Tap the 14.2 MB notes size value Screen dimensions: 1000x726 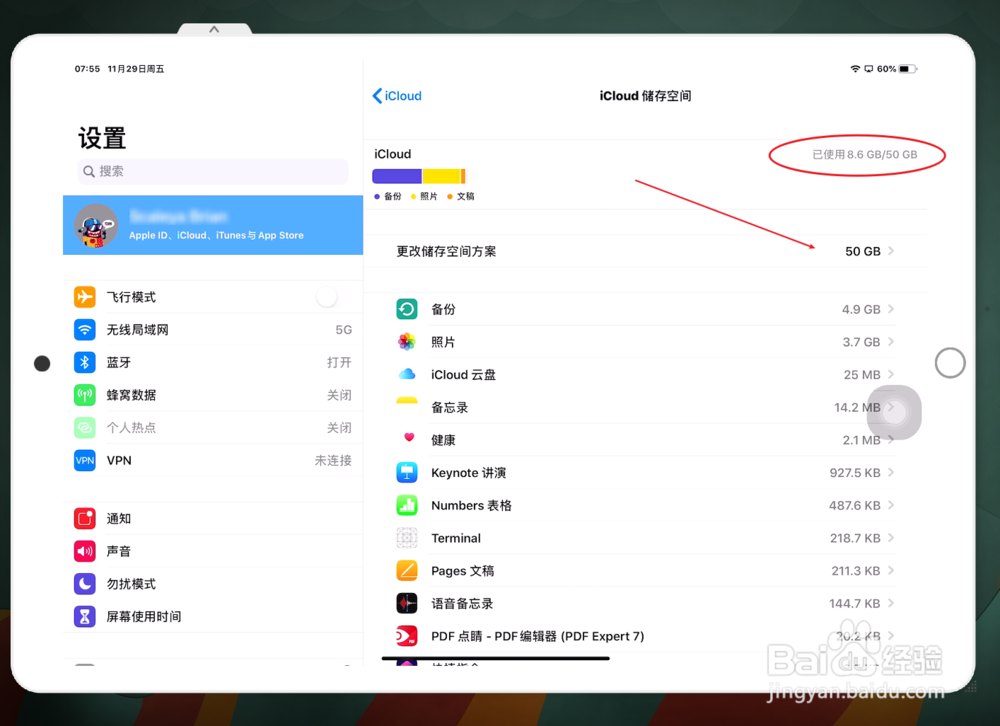(x=857, y=407)
